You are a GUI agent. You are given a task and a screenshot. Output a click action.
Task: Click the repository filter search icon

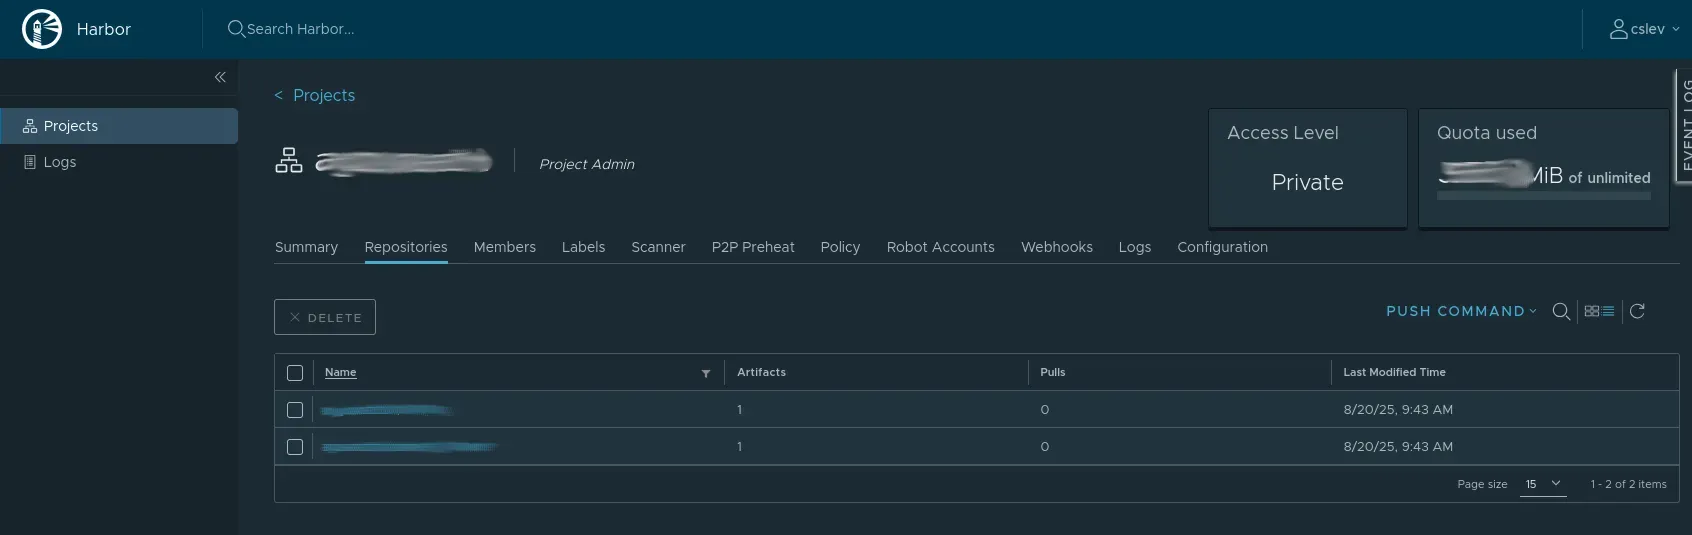coord(1561,311)
